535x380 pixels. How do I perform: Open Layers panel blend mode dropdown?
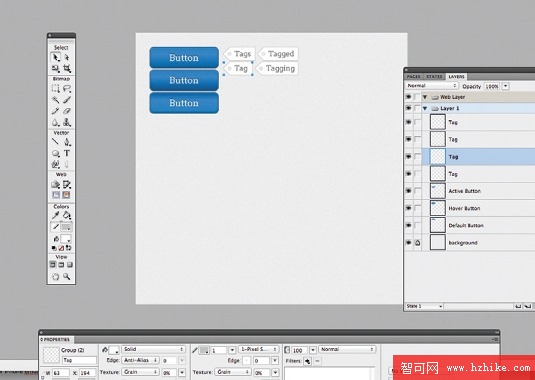432,86
